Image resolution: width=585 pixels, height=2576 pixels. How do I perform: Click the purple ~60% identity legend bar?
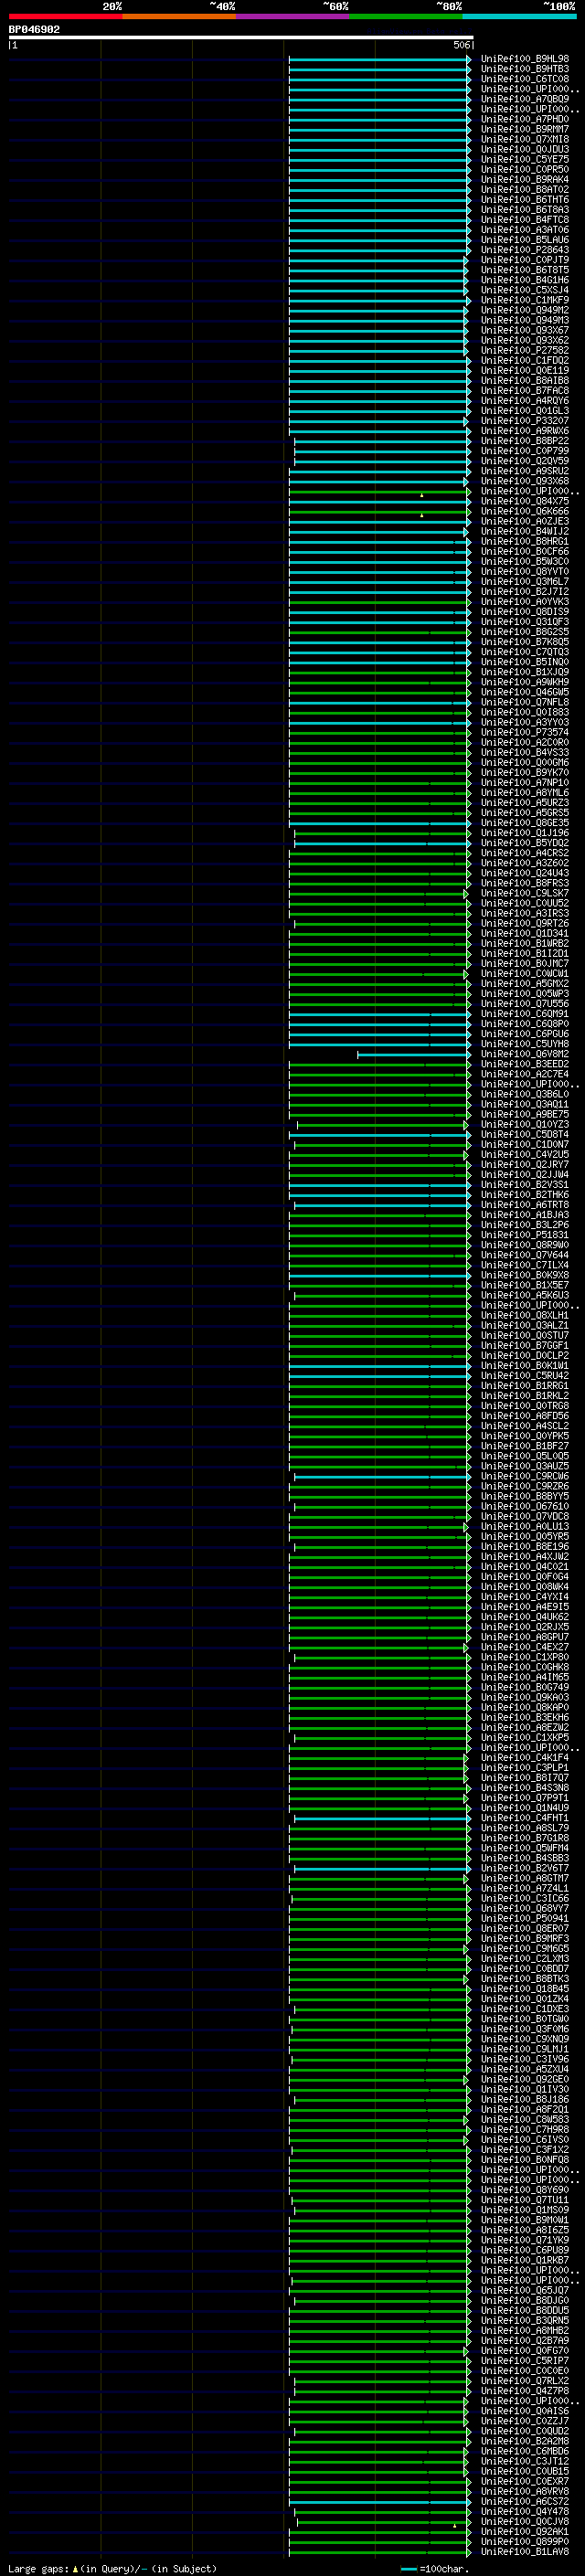[x=292, y=16]
